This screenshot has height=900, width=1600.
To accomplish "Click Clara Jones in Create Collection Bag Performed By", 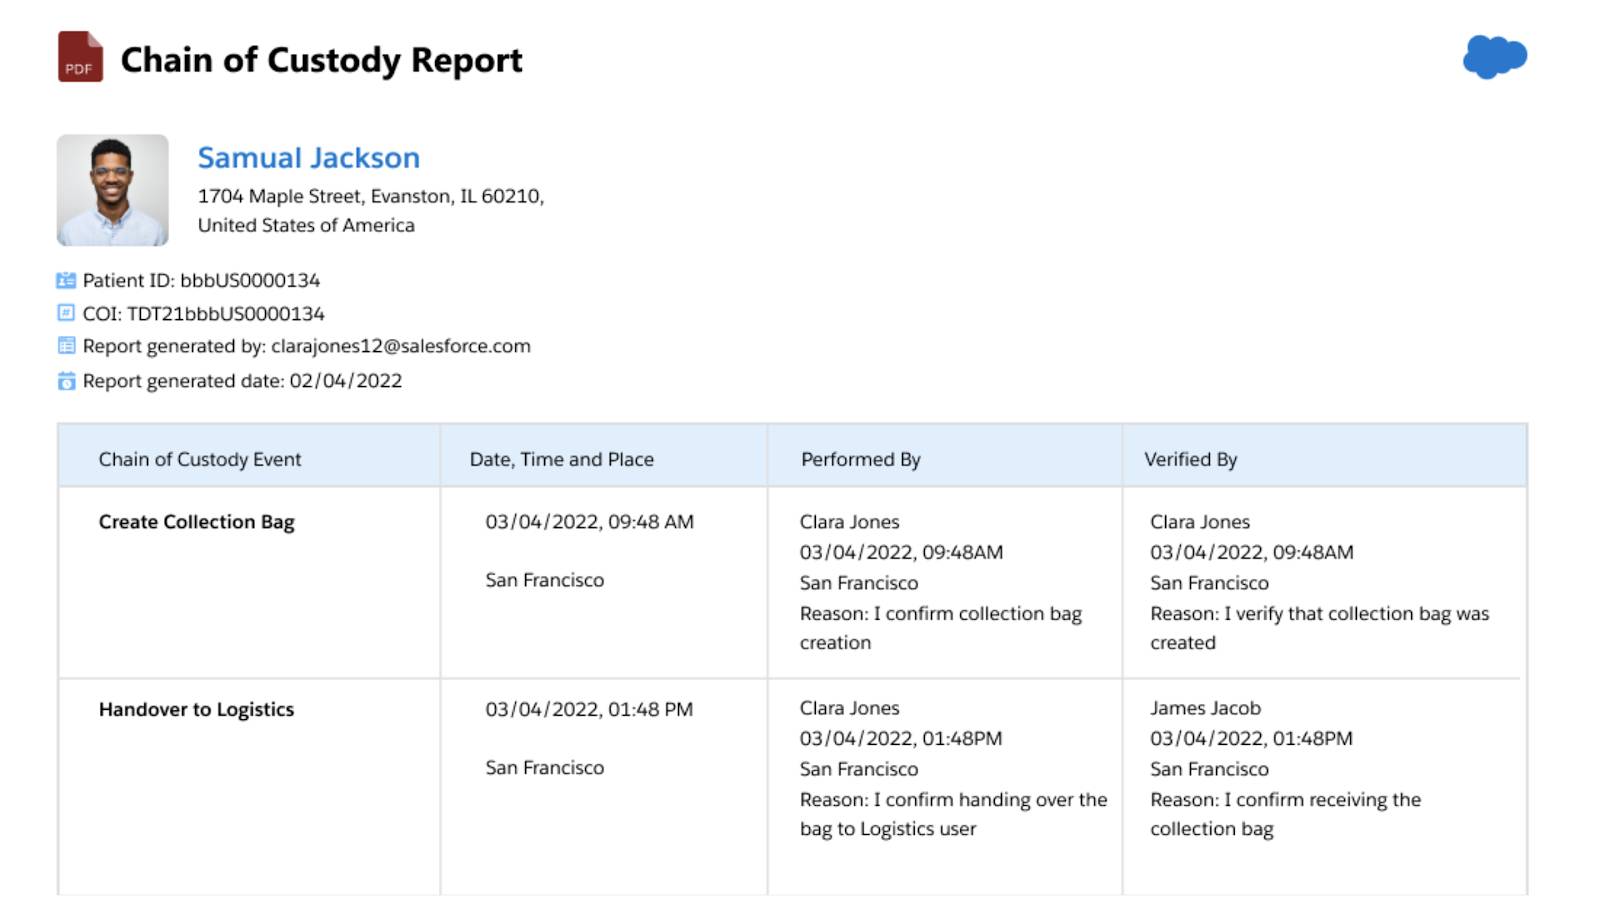I will (849, 522).
